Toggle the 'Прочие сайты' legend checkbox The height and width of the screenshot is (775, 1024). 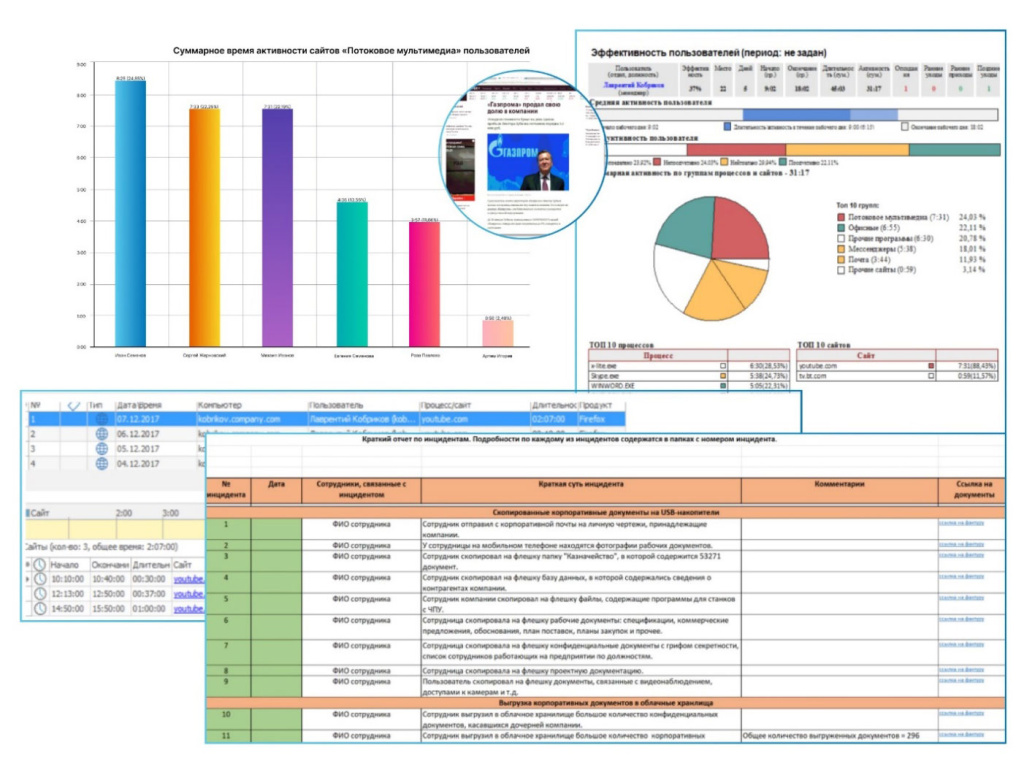[841, 269]
